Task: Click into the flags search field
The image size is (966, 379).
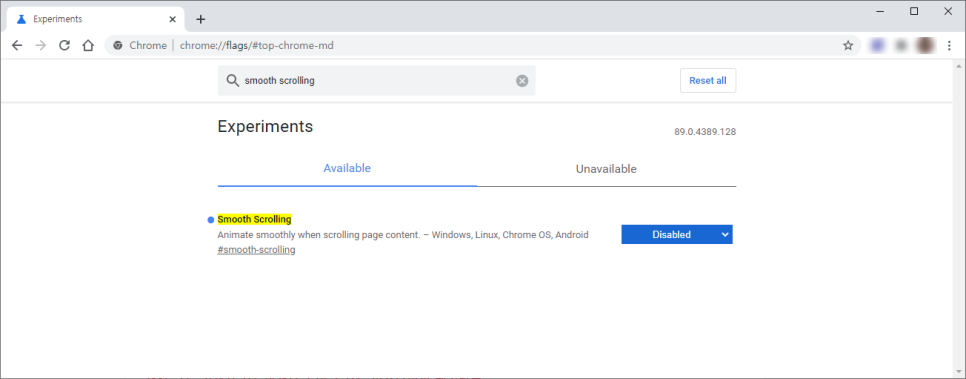Action: click(376, 81)
